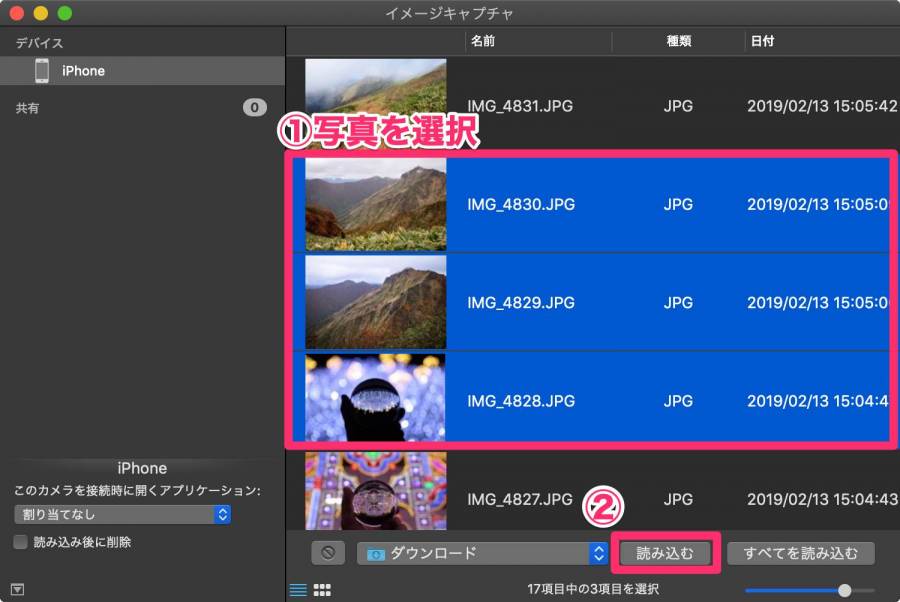Click the file name IMG_4829.JPG
This screenshot has height=602, width=900.
[x=521, y=302]
